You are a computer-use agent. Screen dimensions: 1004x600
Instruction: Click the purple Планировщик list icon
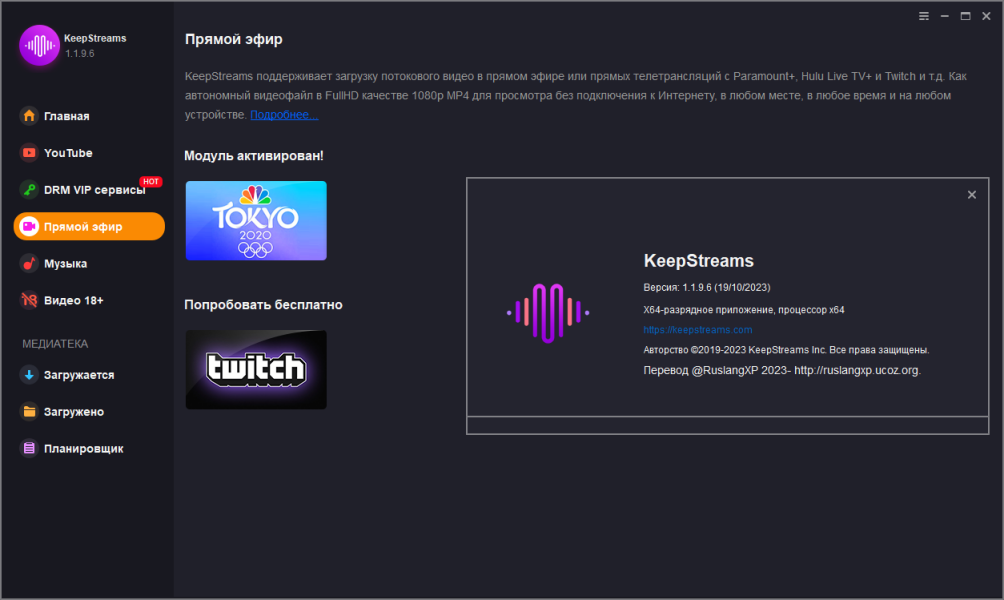[29, 449]
